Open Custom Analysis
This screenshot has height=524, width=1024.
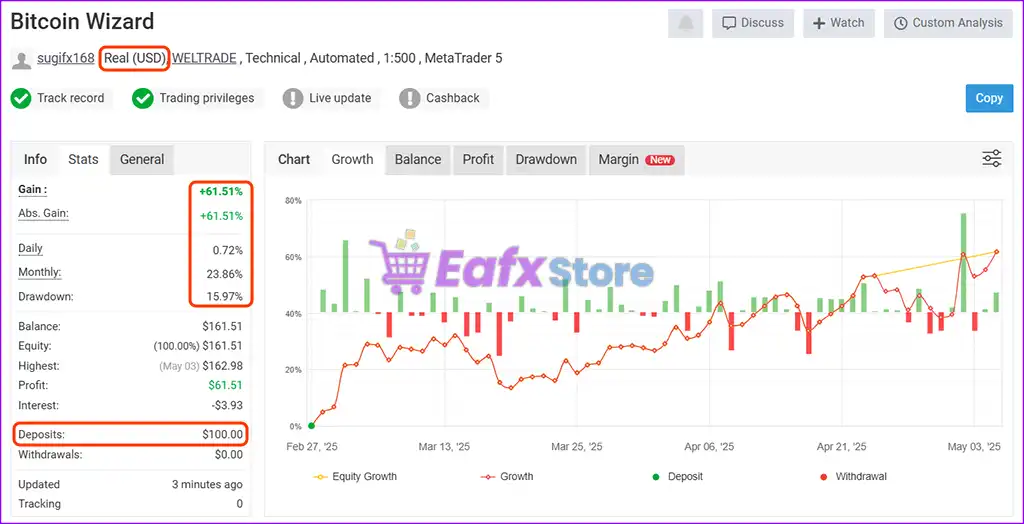pos(948,24)
